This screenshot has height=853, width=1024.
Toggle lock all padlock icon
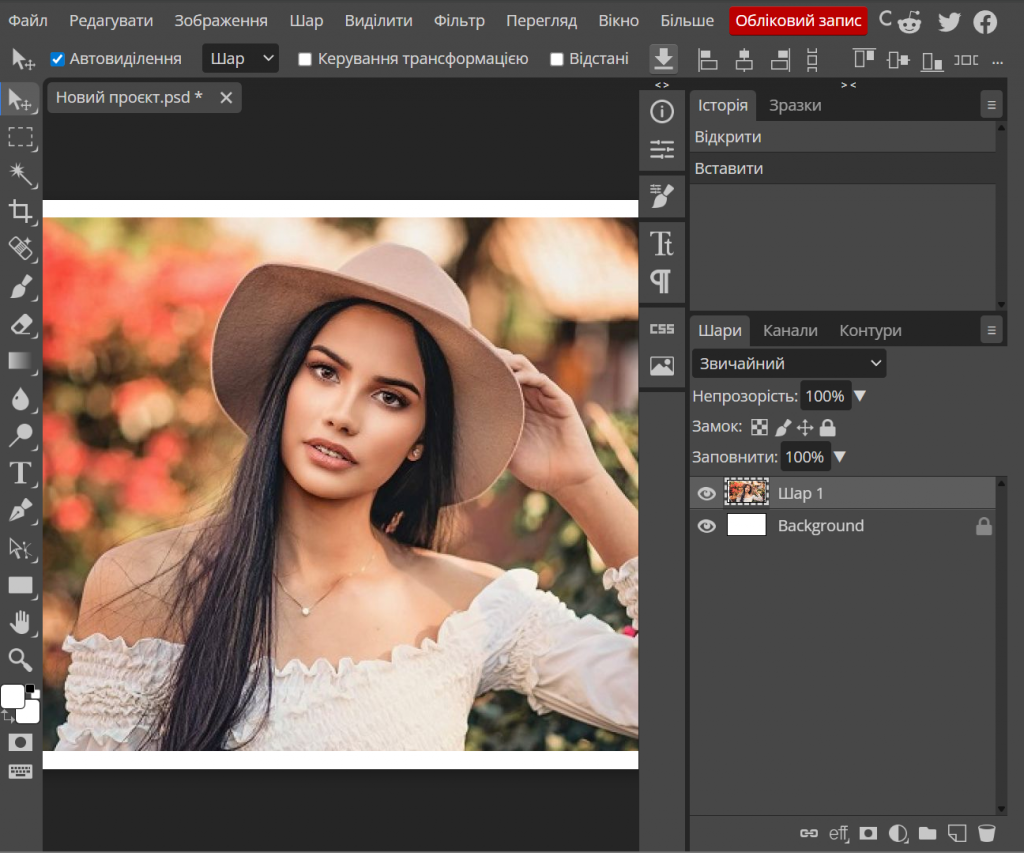pyautogui.click(x=827, y=428)
